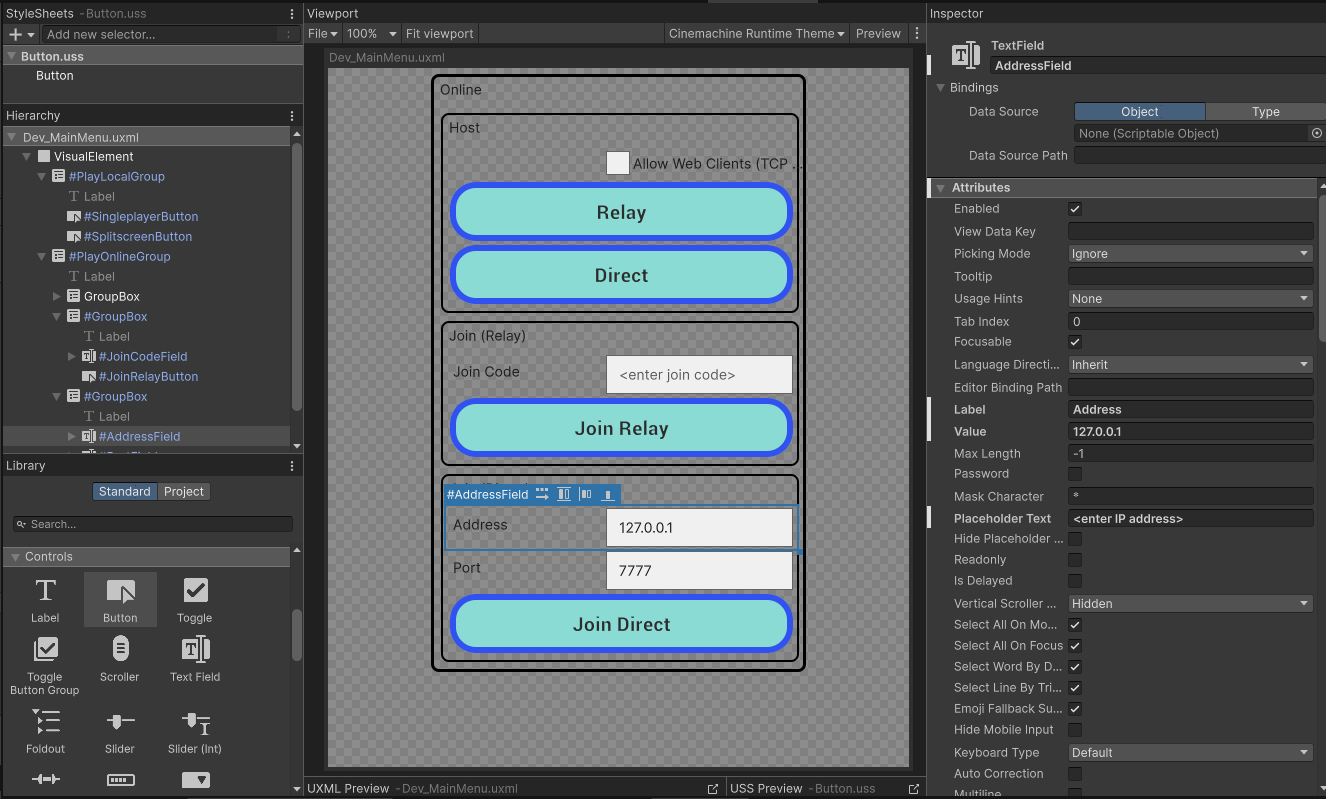
Task: Collapse the #PlayLocalGroup tree arrow
Action: click(42, 177)
